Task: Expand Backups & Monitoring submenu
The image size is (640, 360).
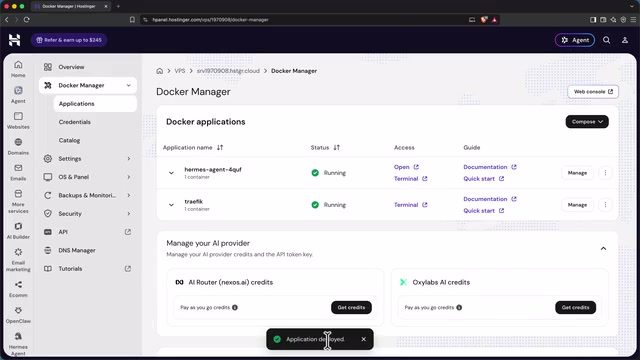Action: pos(129,195)
